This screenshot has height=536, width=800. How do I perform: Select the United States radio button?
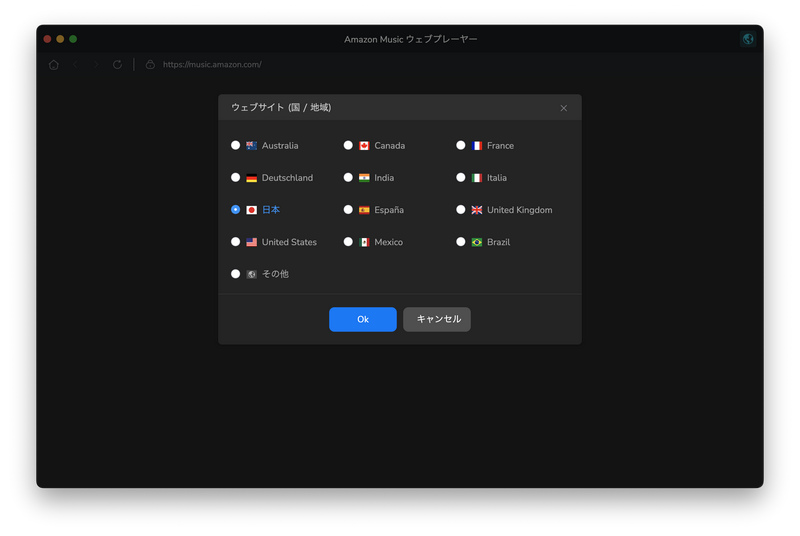235,242
